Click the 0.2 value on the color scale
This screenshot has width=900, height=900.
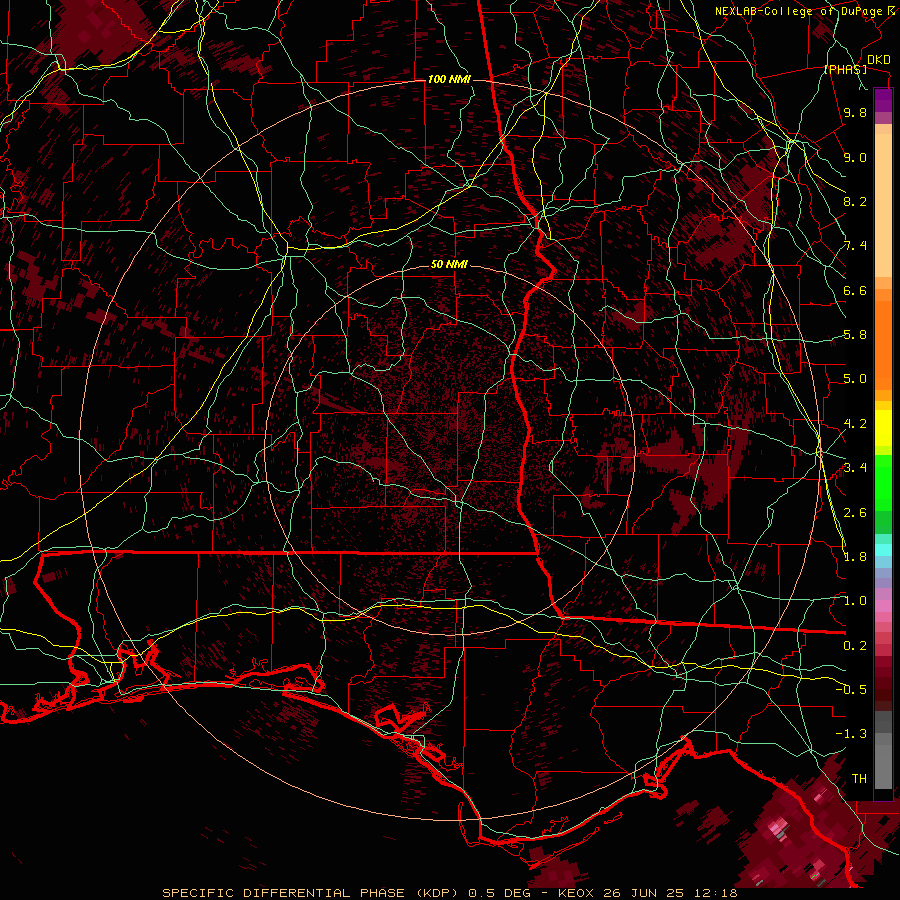coord(855,646)
